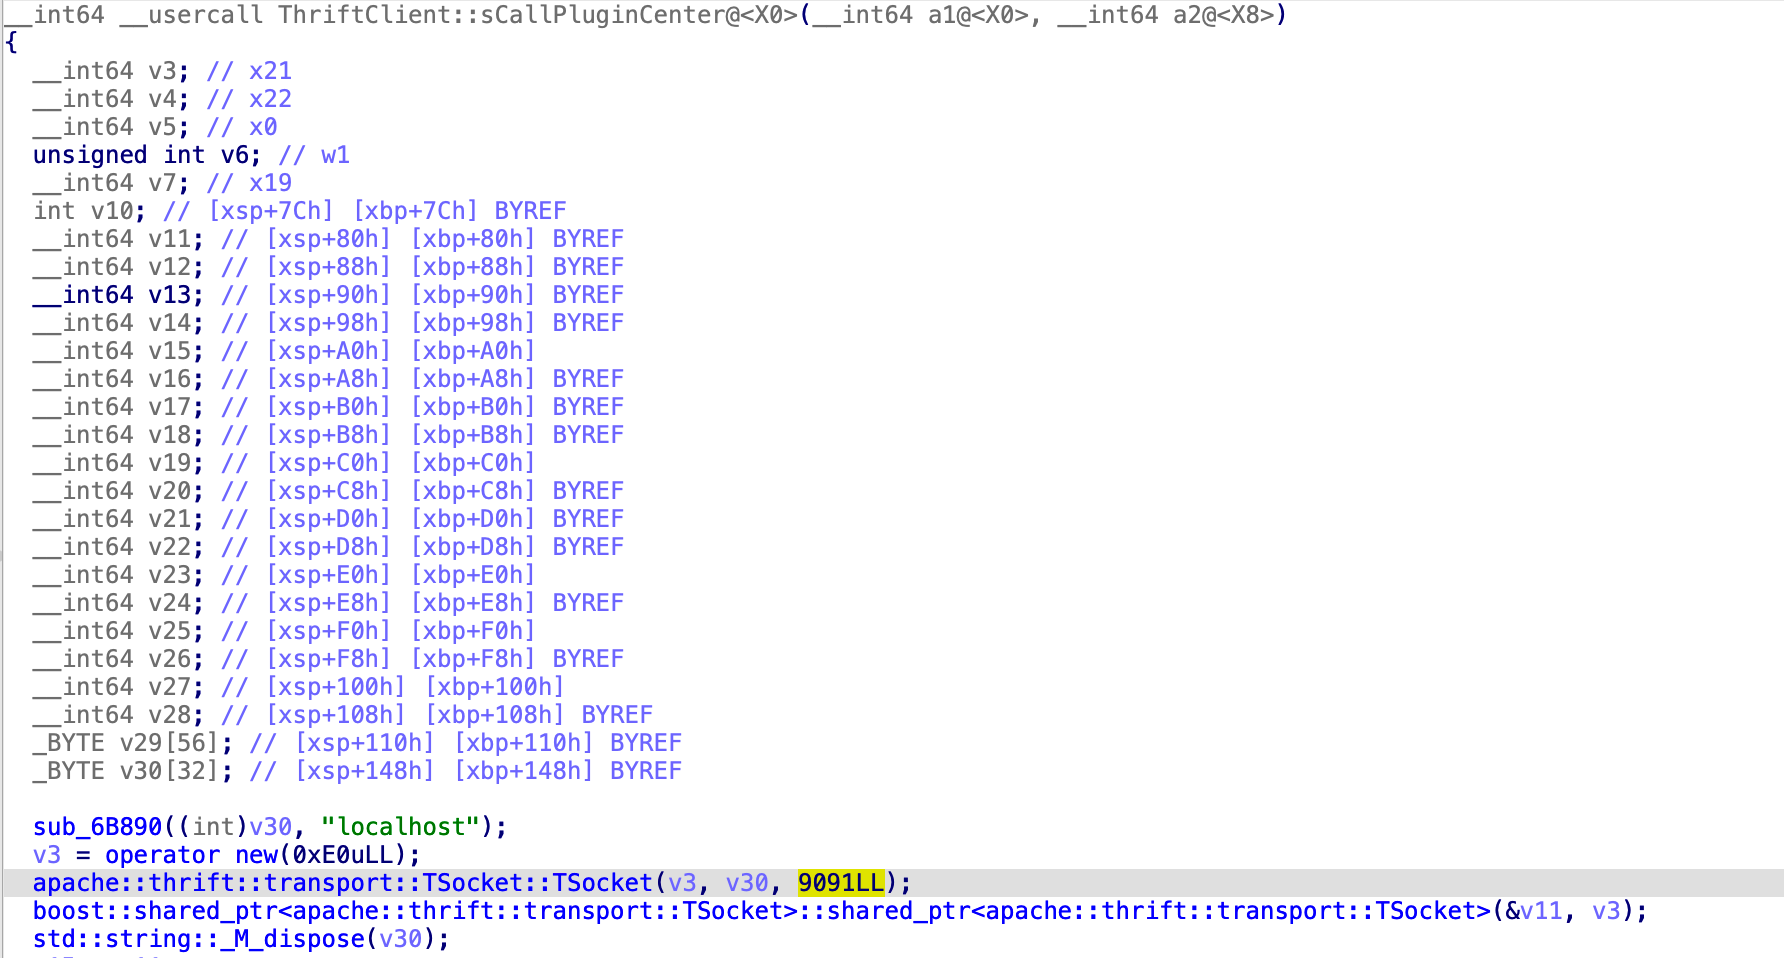Select the boost::shared_ptr constructor line
The image size is (1784, 958).
(x=839, y=911)
